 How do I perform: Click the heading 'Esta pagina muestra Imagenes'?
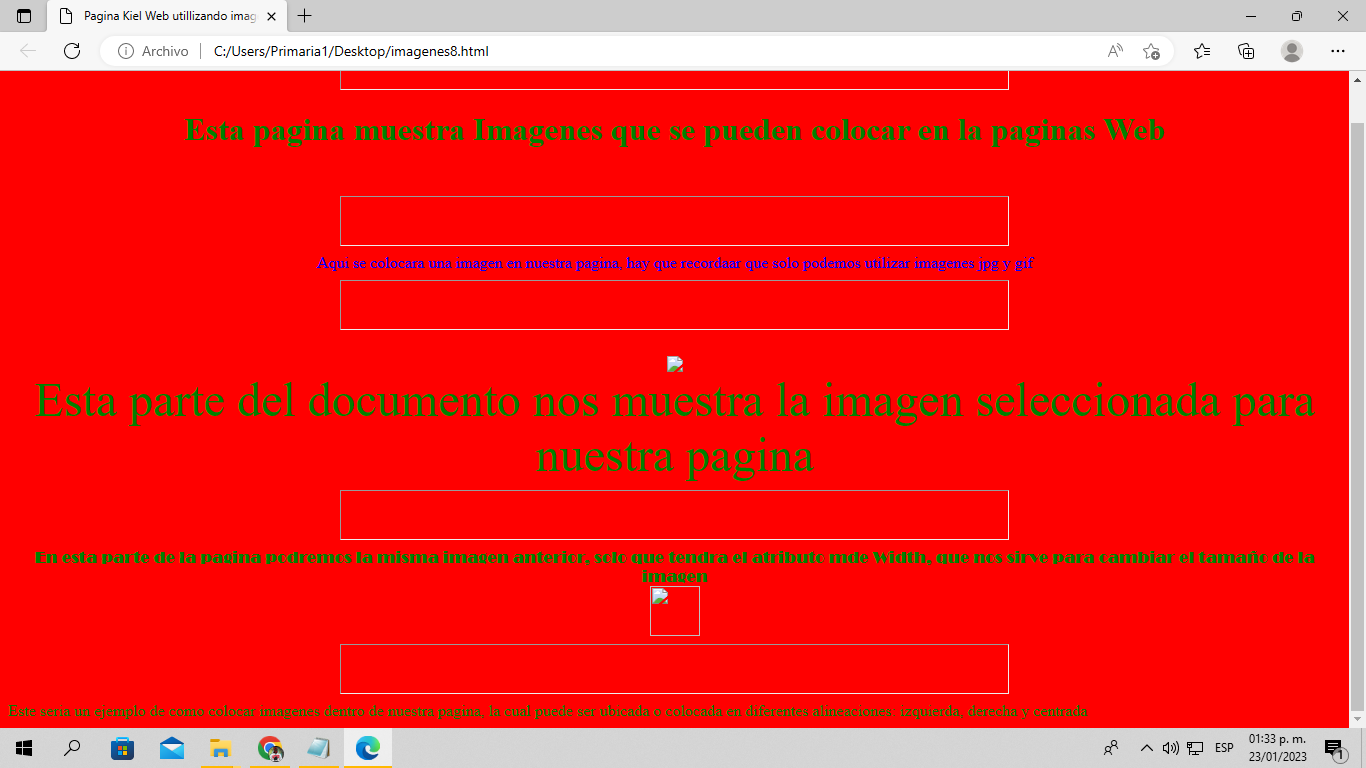675,131
